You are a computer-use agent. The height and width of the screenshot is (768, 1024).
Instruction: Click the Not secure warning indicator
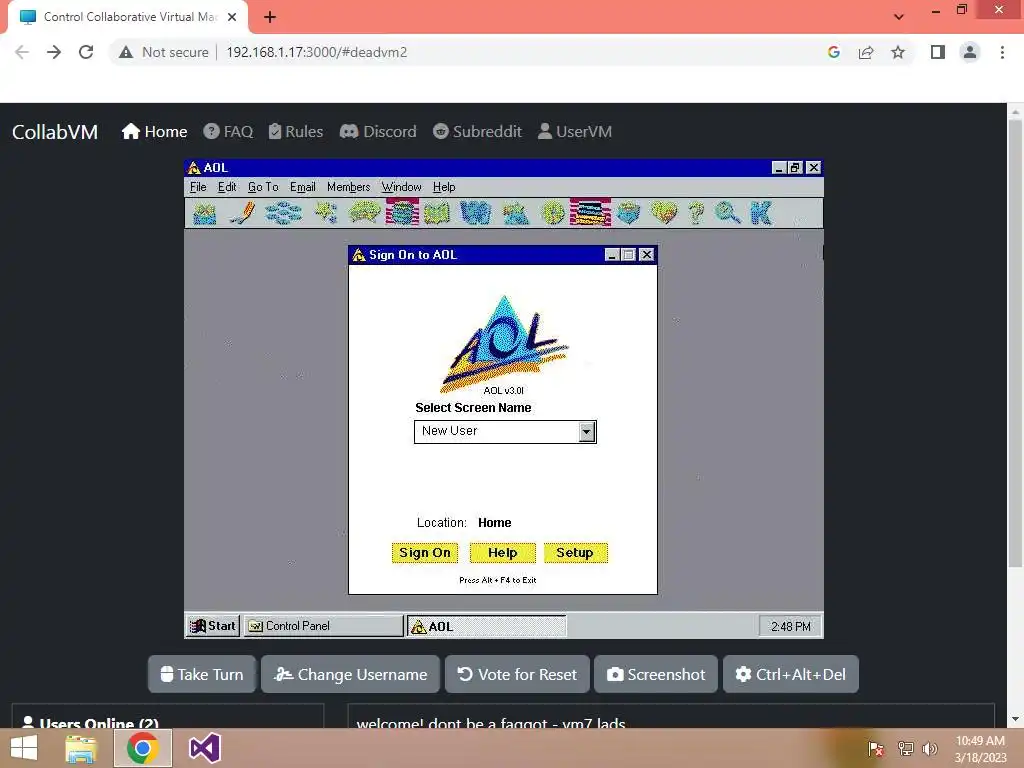163,52
